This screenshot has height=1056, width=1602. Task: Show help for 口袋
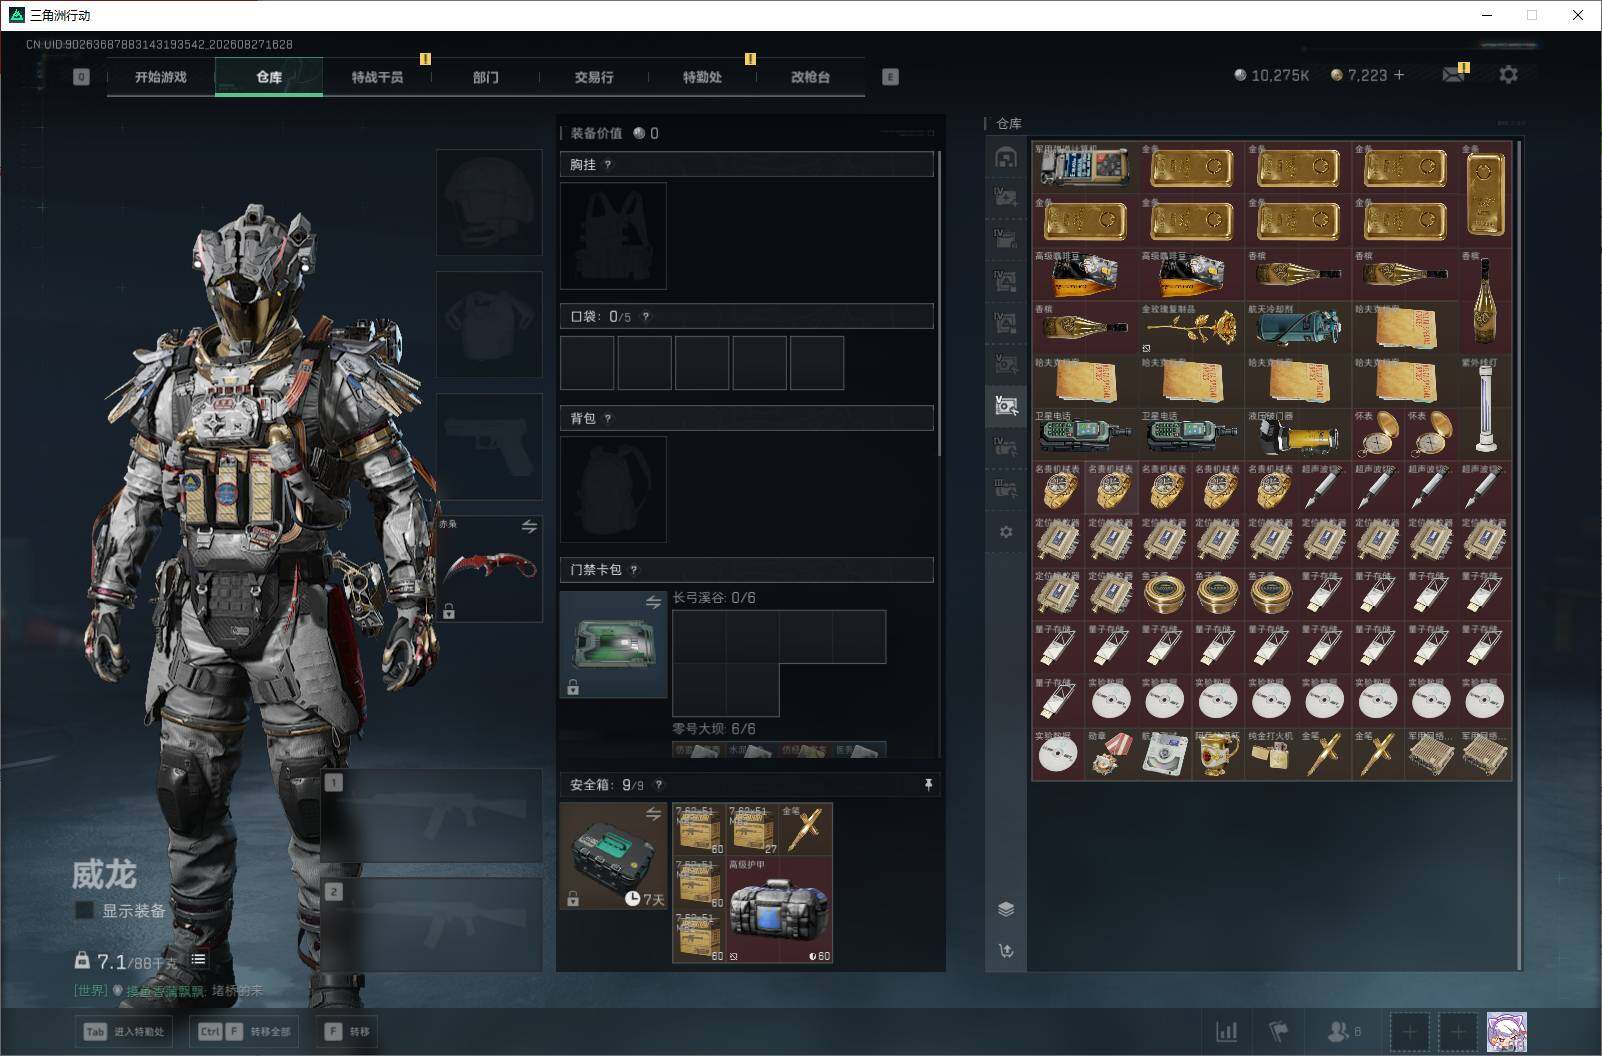(646, 317)
